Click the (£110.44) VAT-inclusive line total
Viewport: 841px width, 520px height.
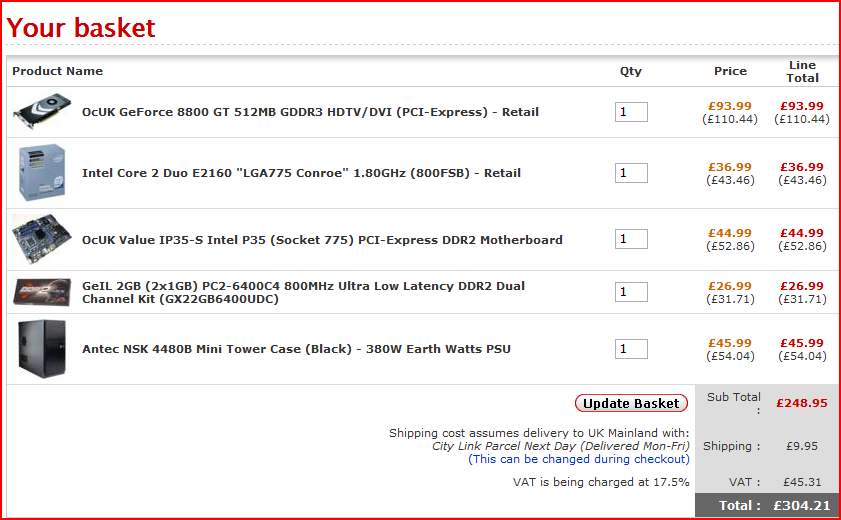coord(802,119)
